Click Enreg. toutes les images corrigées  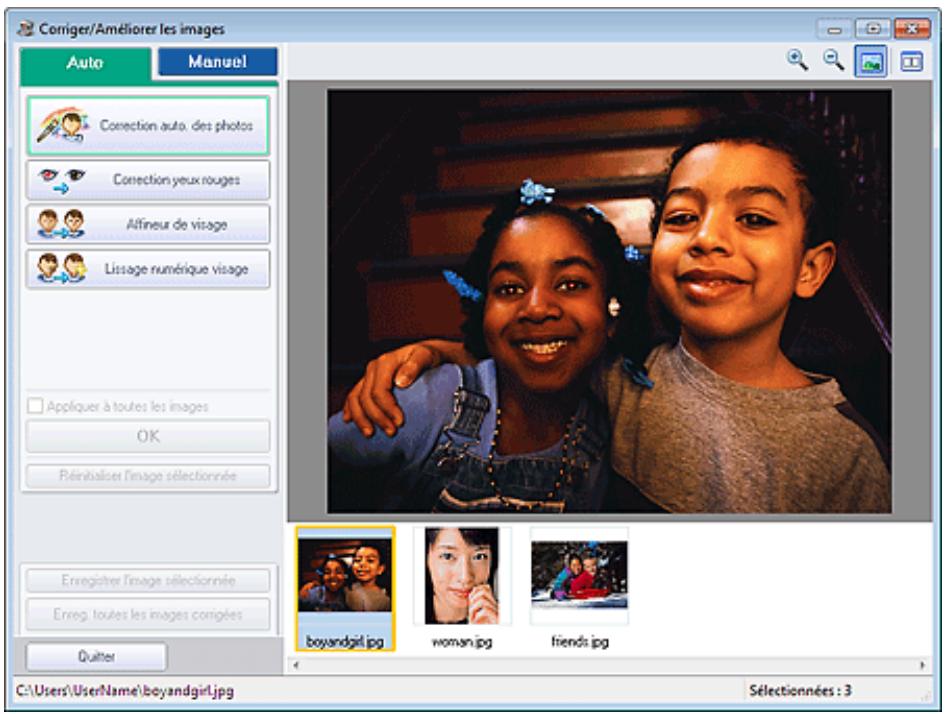point(148,615)
